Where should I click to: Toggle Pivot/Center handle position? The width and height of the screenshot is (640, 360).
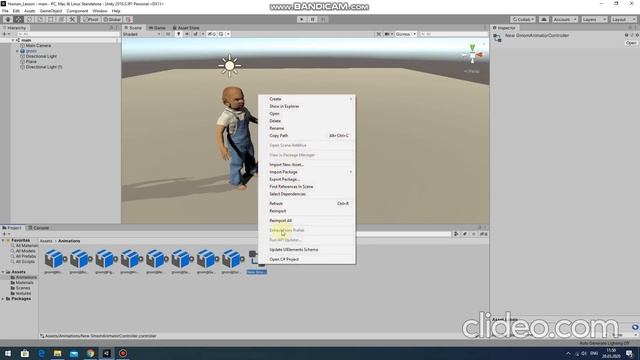(90, 19)
